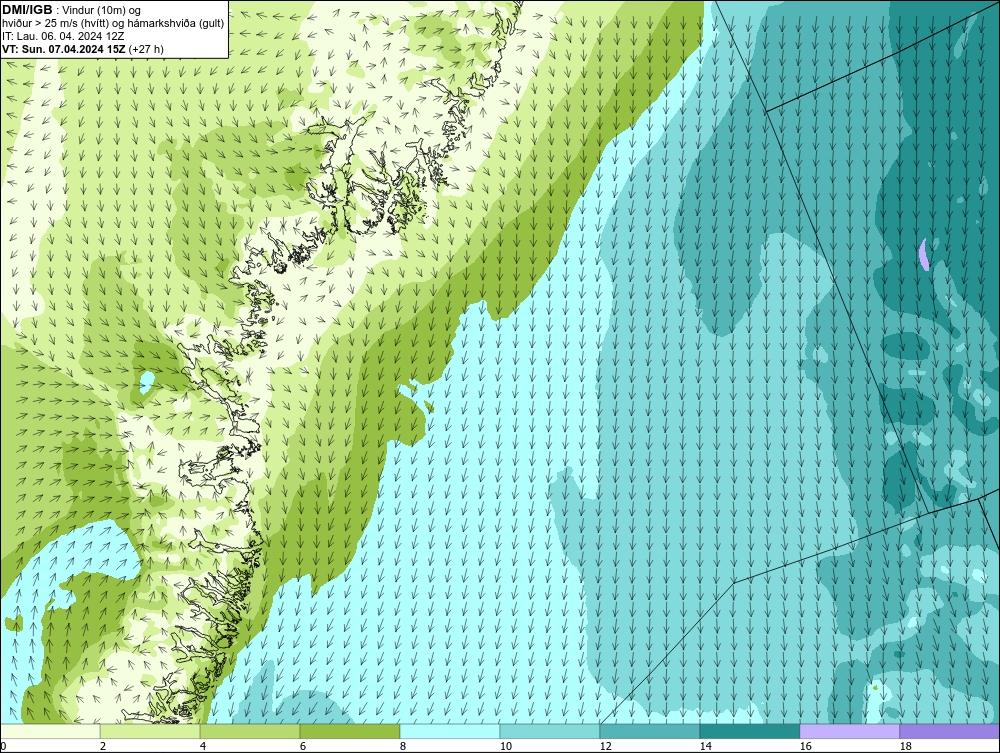This screenshot has width=1000, height=753.
Task: Click the "VT: Sun. 07.04.2024 15Z" valid time
Action: tap(64, 48)
